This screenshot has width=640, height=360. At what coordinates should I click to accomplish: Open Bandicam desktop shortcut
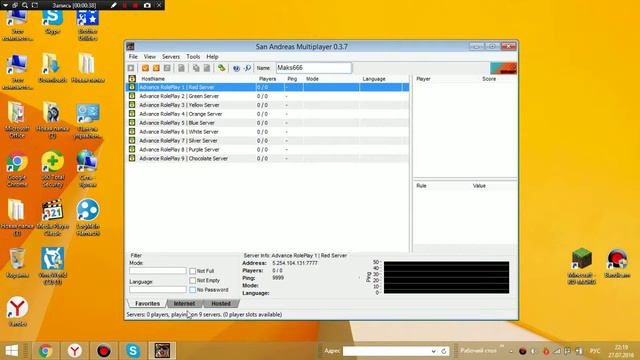(617, 264)
